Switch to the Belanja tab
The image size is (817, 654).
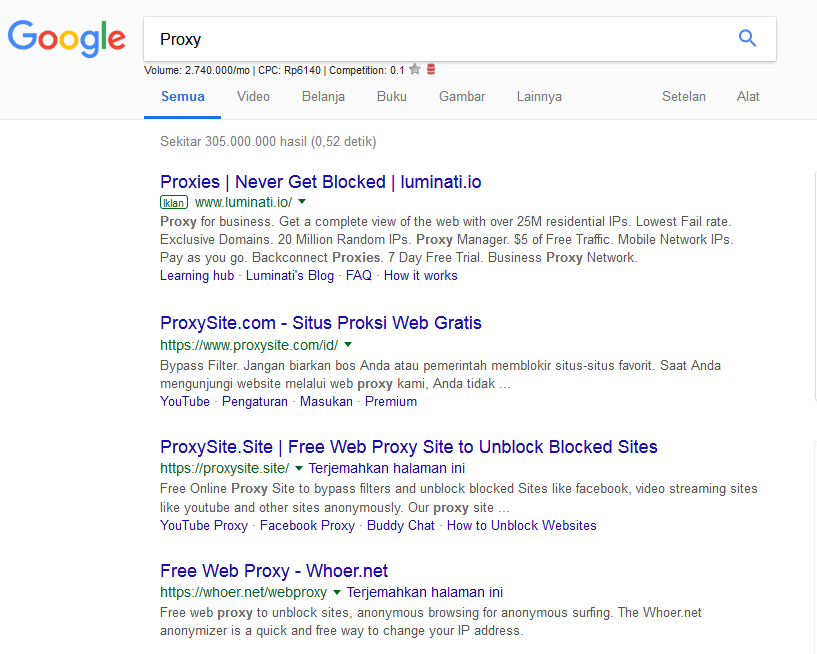pos(323,96)
